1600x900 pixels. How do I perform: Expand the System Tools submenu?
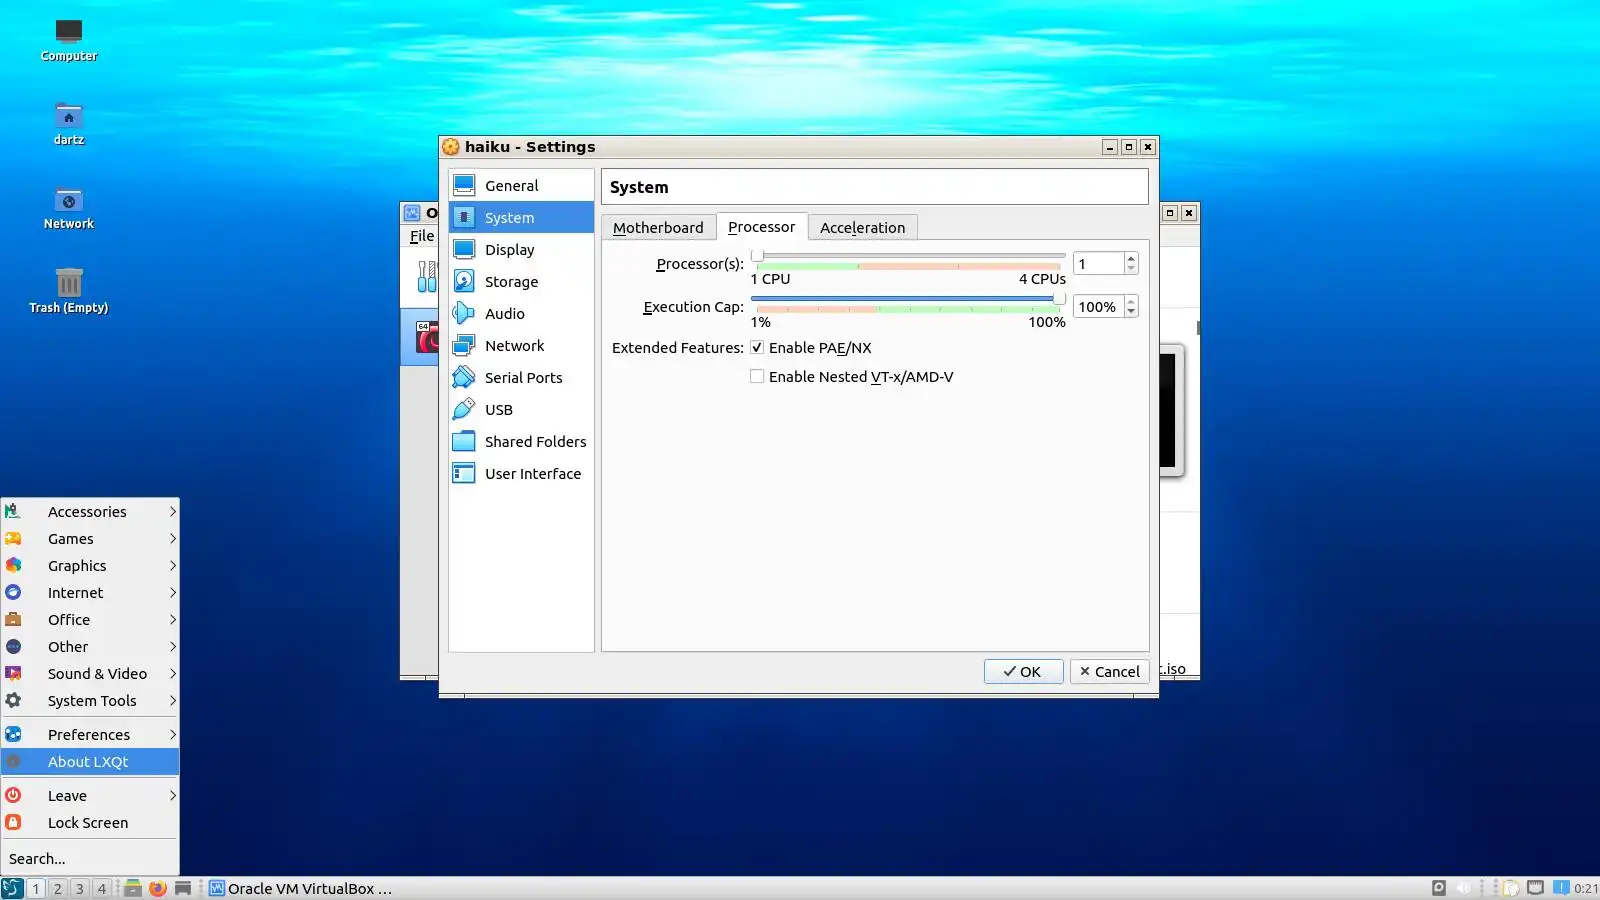pyautogui.click(x=90, y=701)
